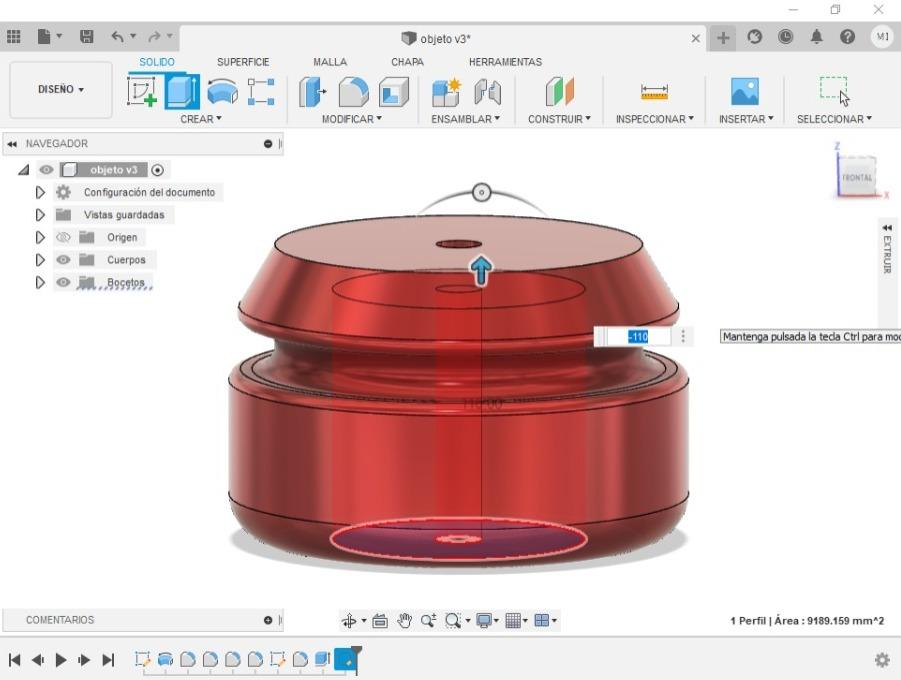The width and height of the screenshot is (901, 680).
Task: Select the Shell tool
Action: 394,91
